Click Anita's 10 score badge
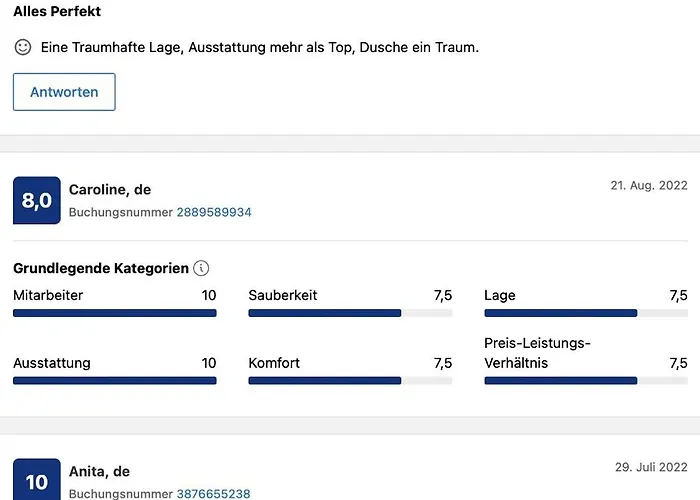The width and height of the screenshot is (700, 500). [37, 481]
